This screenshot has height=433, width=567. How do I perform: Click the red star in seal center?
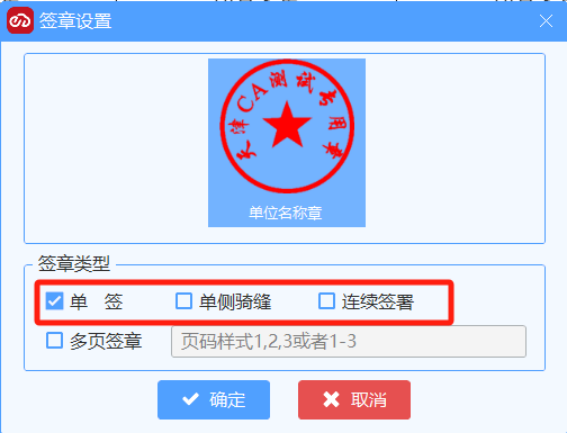287,125
